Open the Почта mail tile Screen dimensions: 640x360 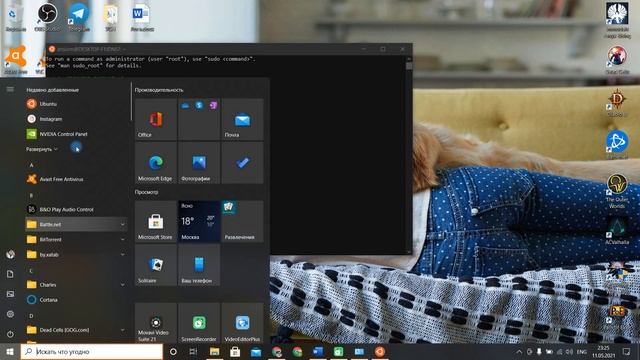(242, 120)
